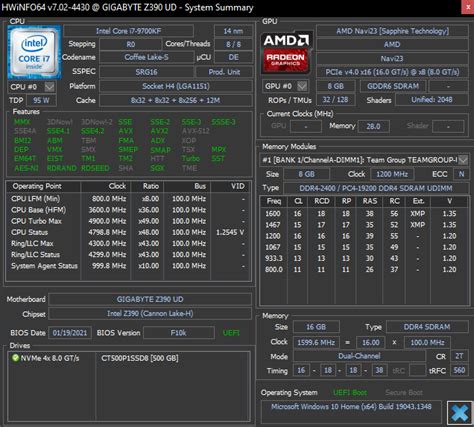Select the CT500P1SSD8 [500 GB] drive

pyautogui.click(x=140, y=358)
